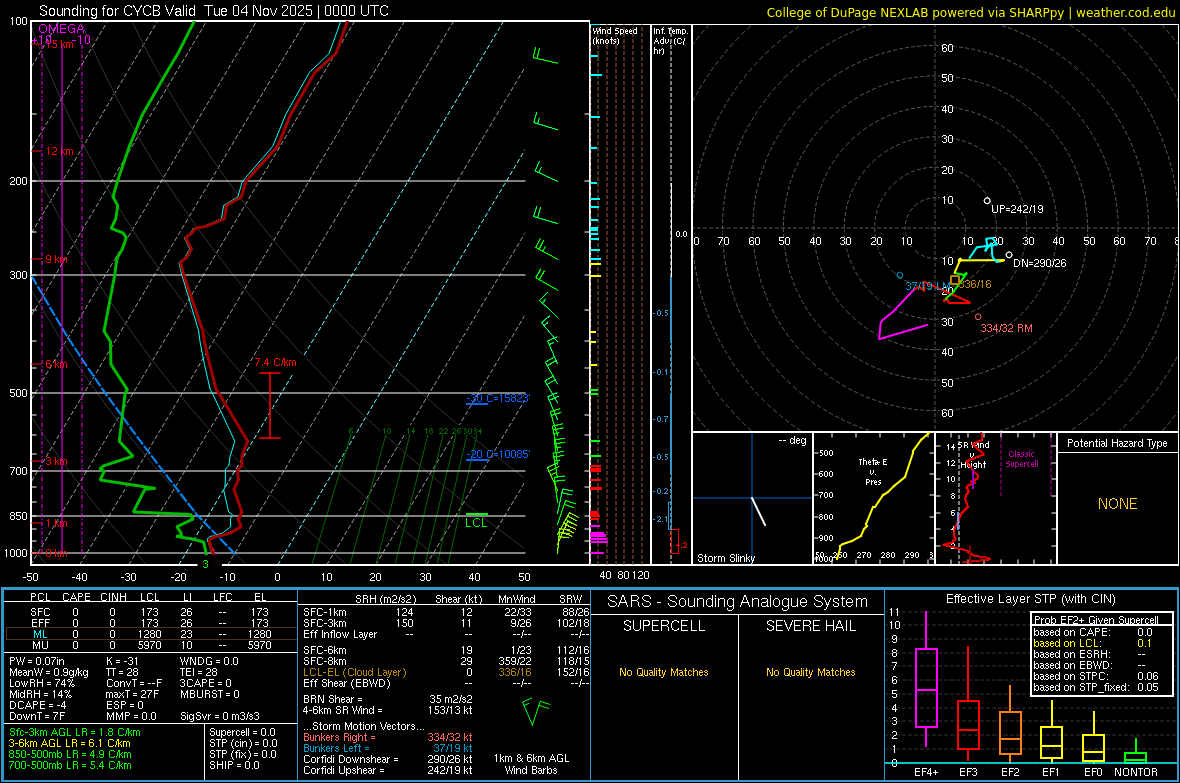Click the Wind Speed (knots) header
This screenshot has height=783, width=1180.
[614, 35]
